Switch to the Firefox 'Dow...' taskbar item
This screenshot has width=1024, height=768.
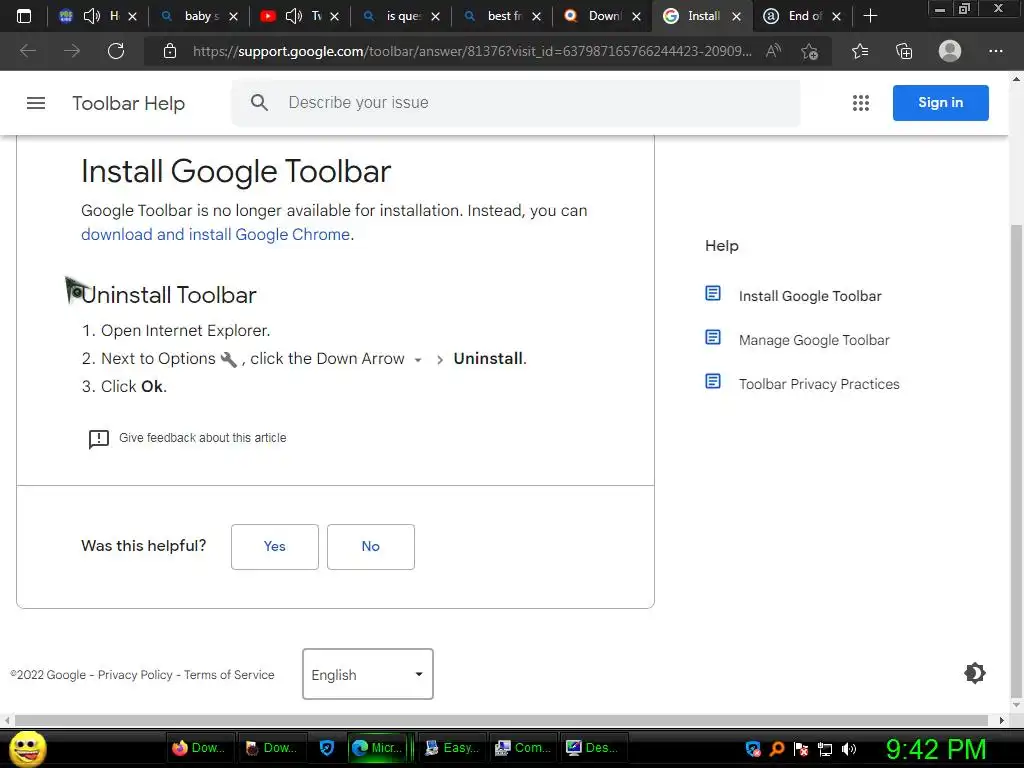199,748
